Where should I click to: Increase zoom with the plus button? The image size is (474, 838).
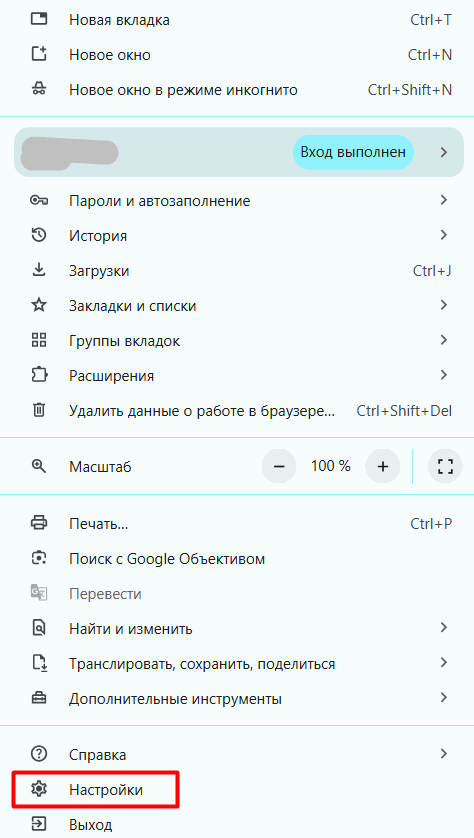click(382, 466)
